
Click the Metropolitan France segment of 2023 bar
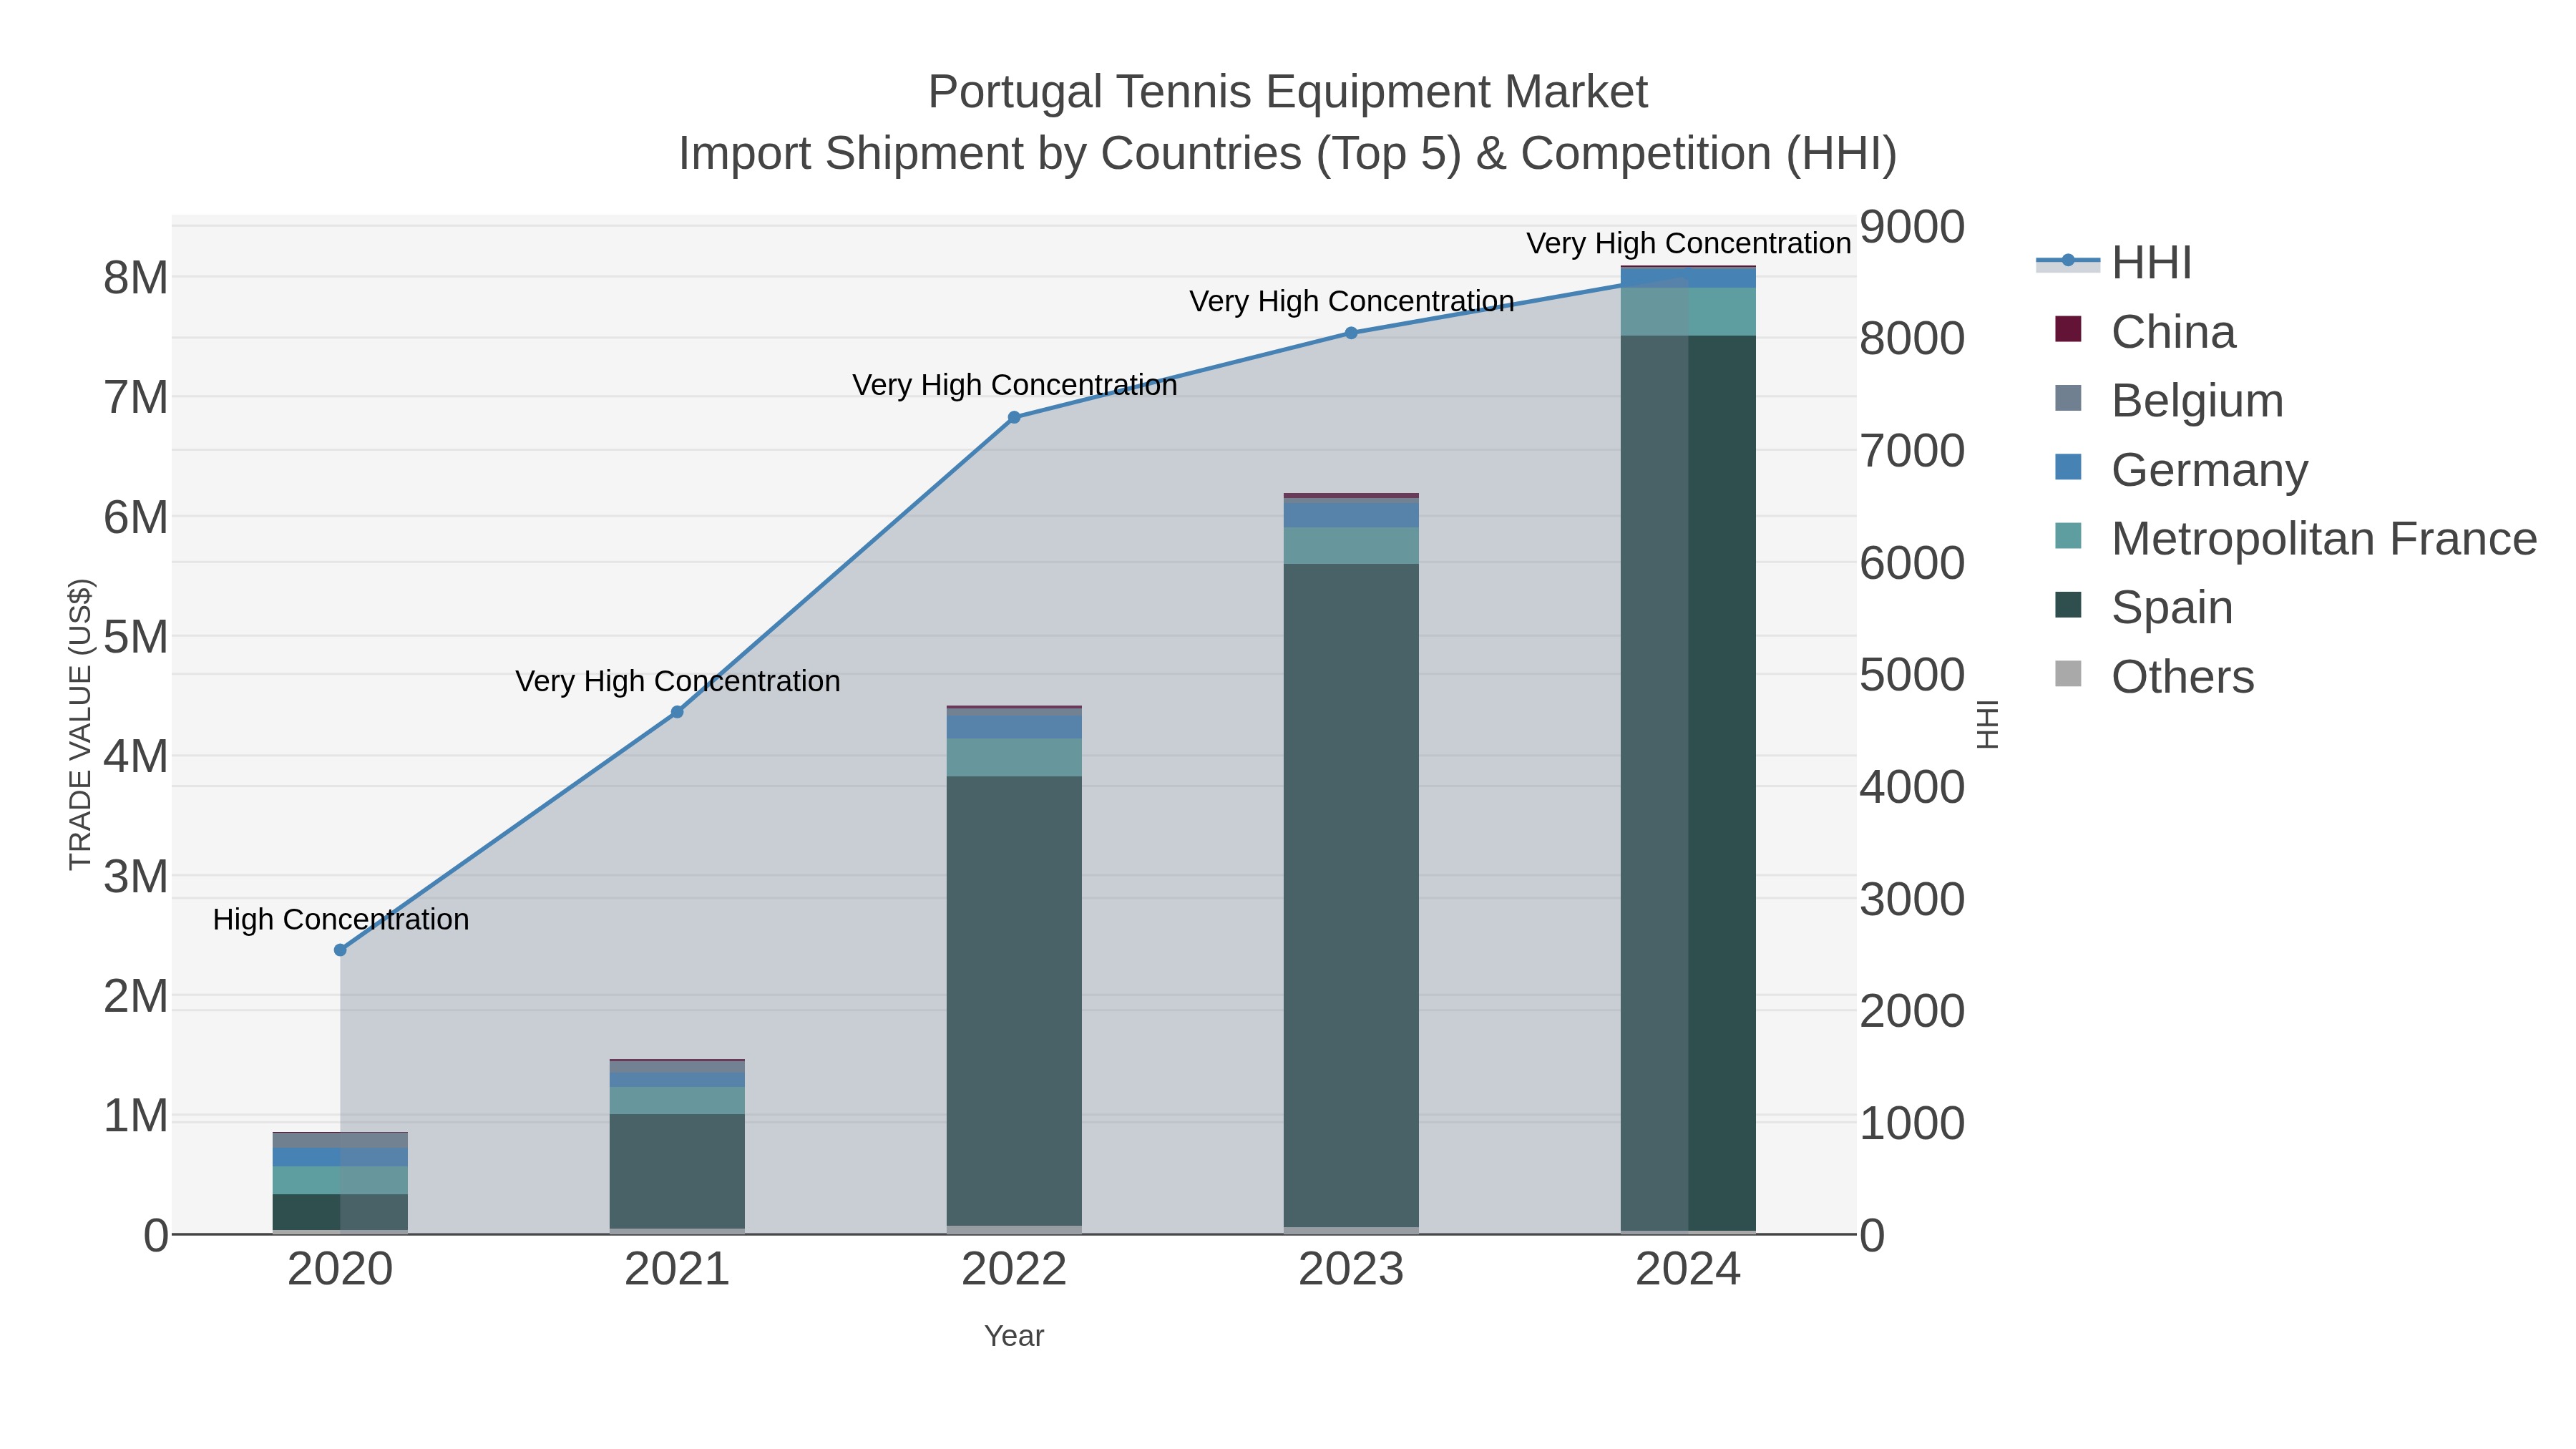click(1351, 546)
